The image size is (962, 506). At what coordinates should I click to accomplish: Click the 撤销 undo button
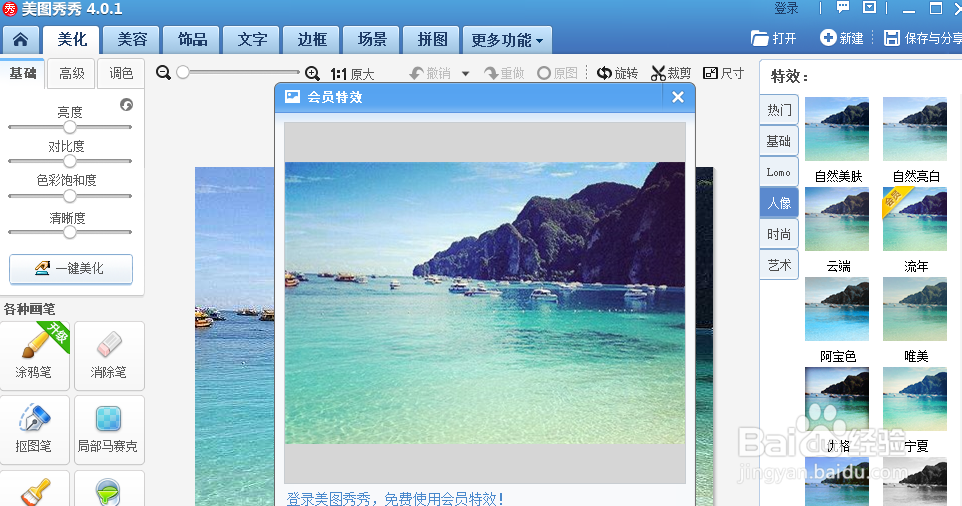(x=430, y=74)
